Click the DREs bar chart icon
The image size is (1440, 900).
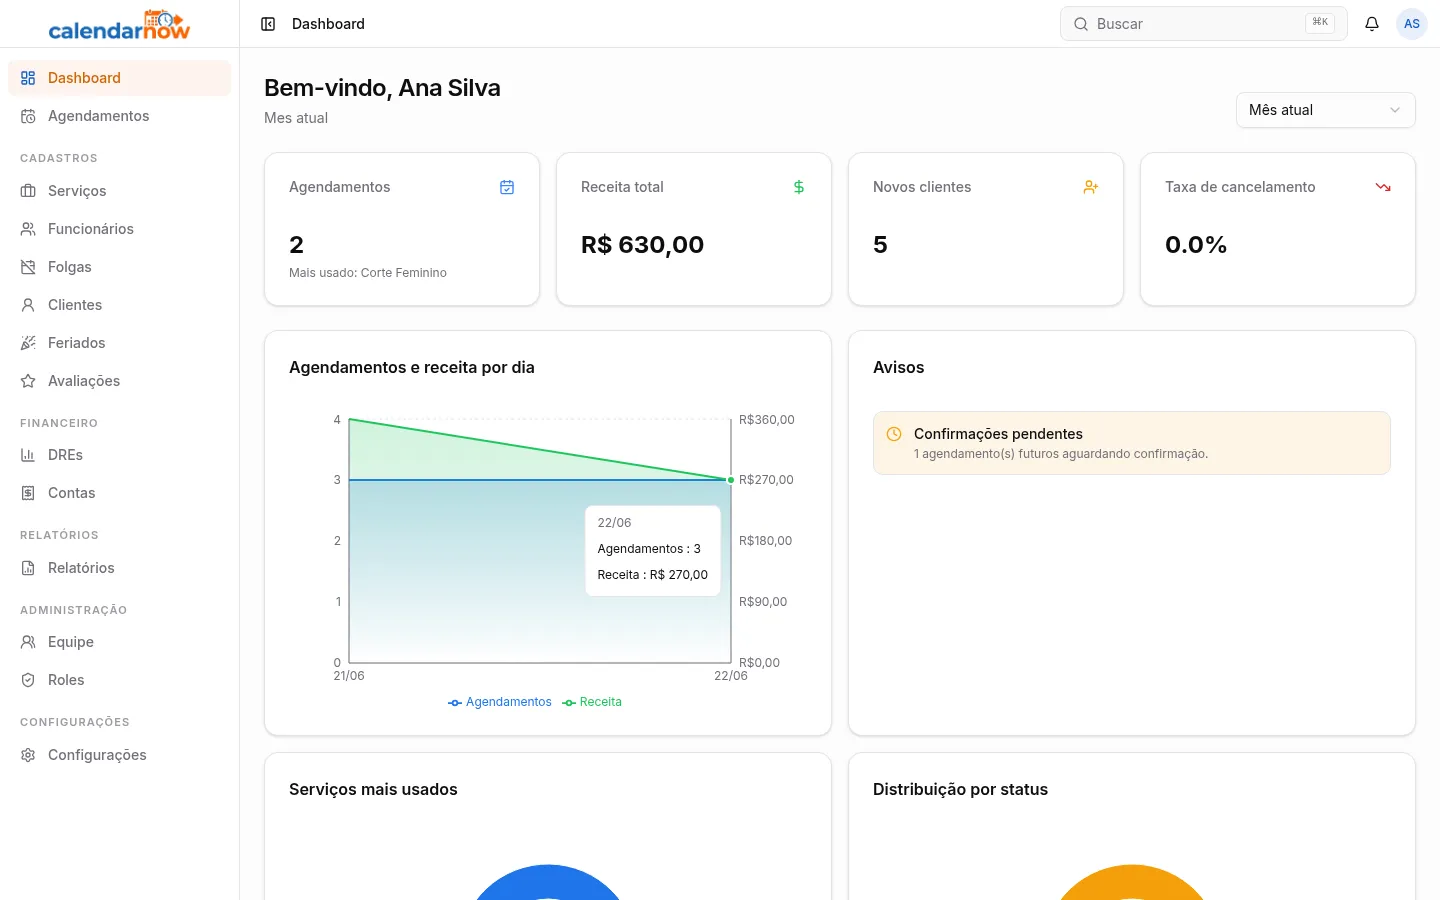(28, 455)
